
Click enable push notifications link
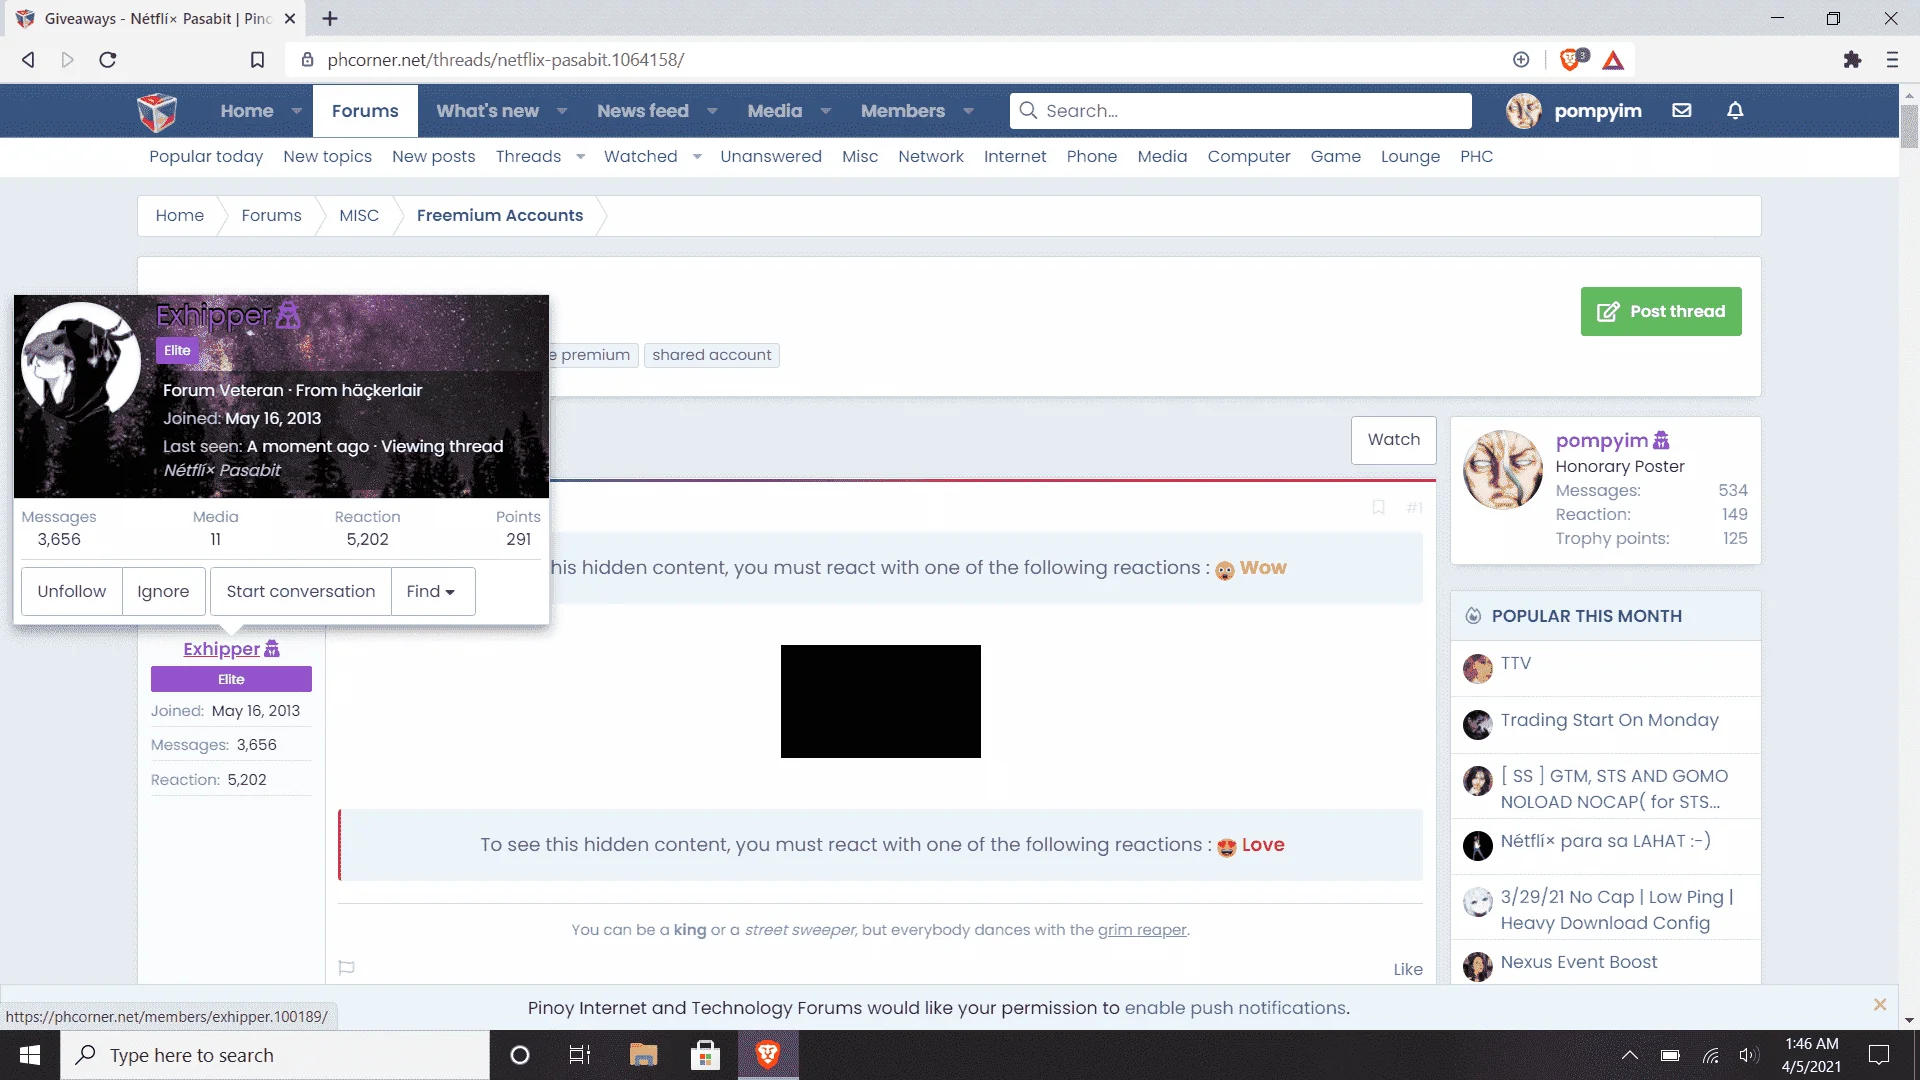pos(1235,1008)
